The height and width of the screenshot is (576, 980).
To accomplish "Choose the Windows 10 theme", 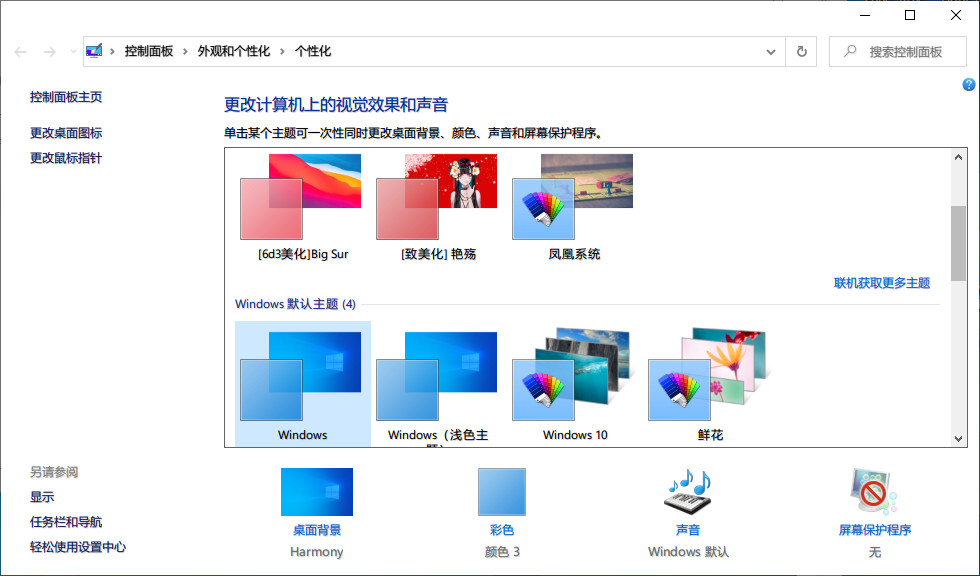I will click(x=574, y=384).
